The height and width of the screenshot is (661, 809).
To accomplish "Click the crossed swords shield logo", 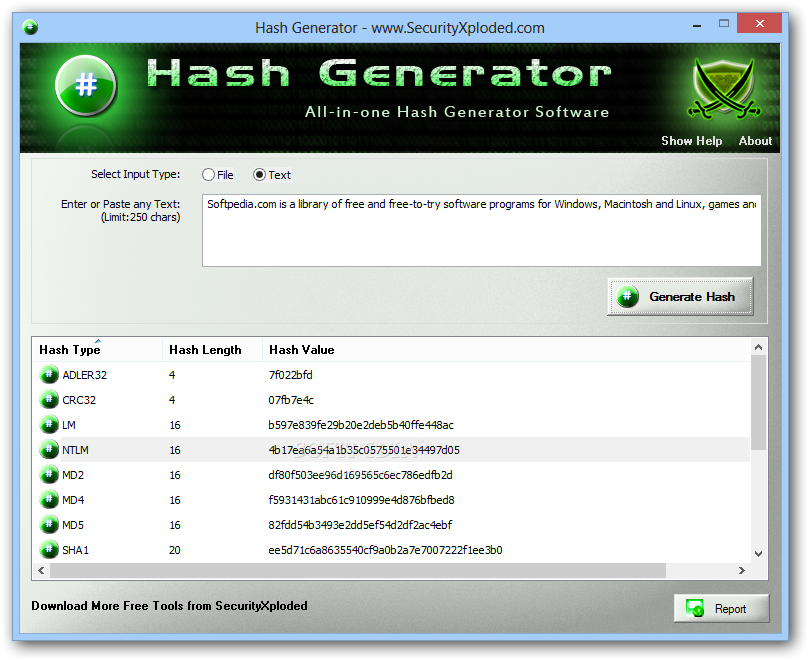I will 723,89.
